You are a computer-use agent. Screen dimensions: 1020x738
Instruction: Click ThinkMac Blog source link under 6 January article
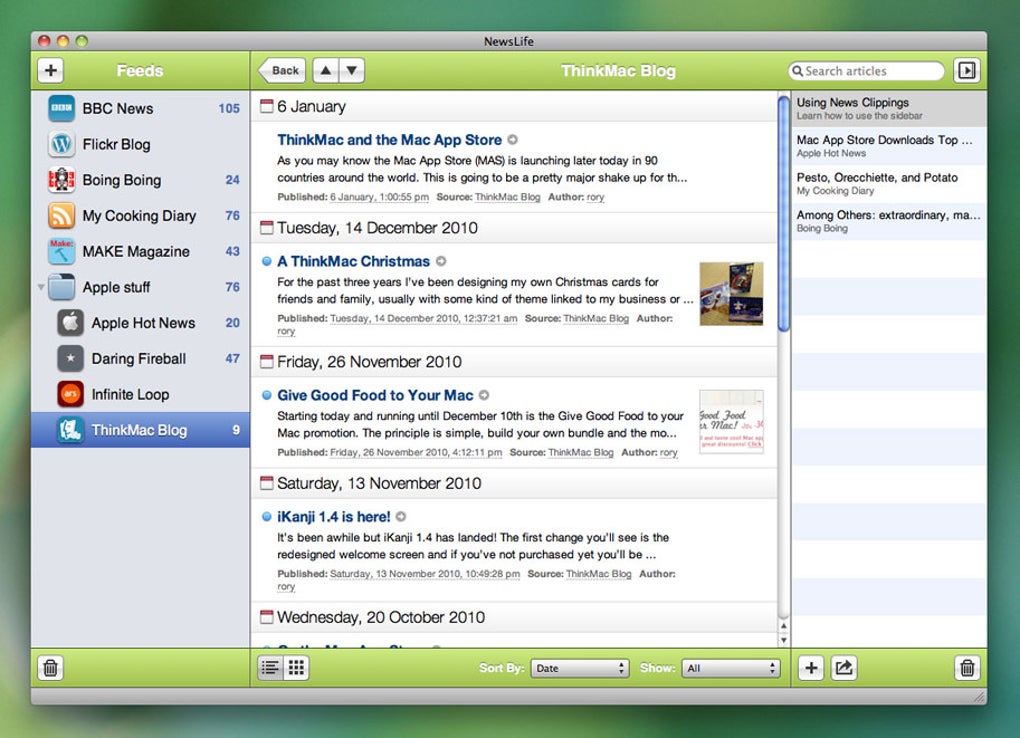click(507, 197)
